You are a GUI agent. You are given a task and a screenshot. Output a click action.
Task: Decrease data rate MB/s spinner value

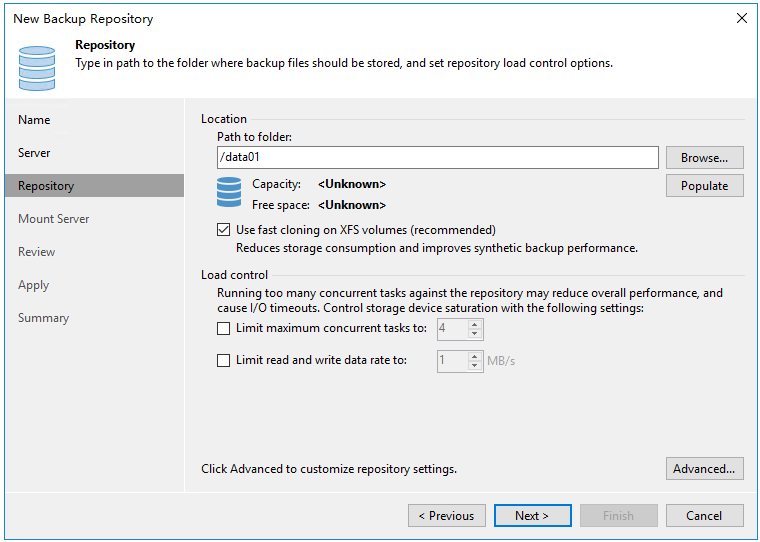click(475, 366)
